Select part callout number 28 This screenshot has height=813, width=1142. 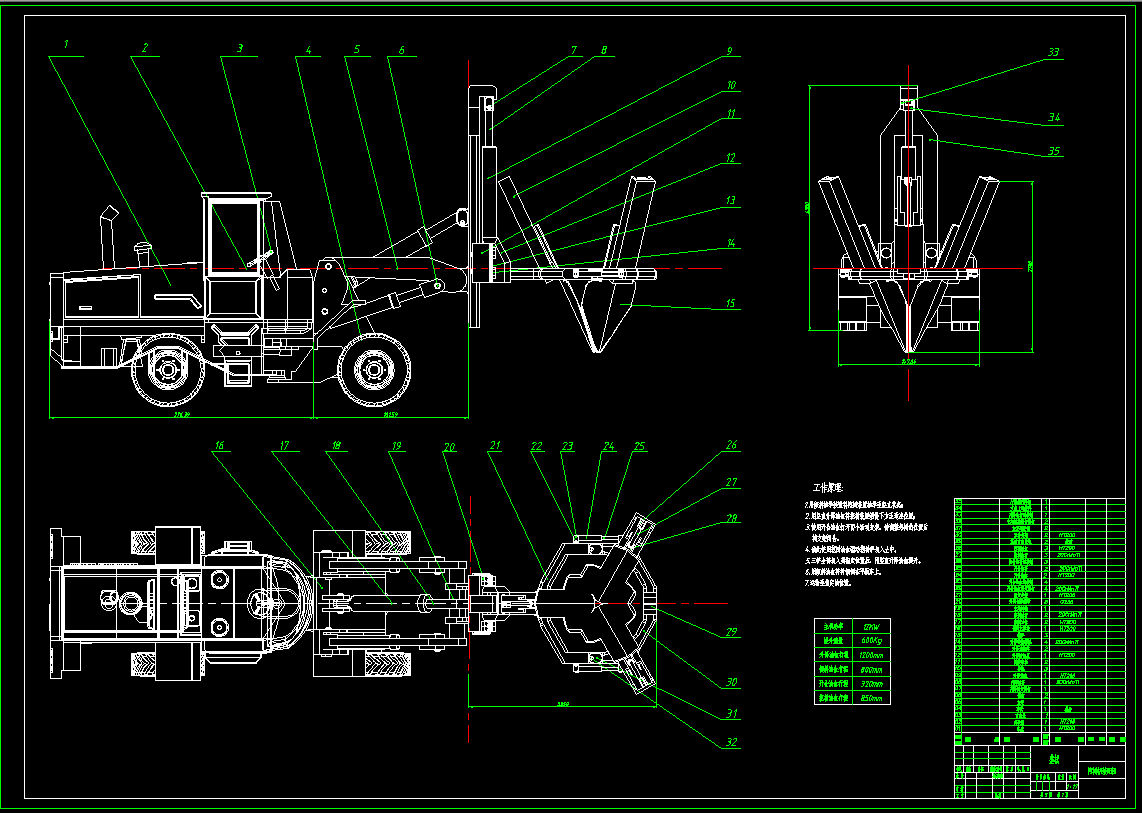click(731, 518)
